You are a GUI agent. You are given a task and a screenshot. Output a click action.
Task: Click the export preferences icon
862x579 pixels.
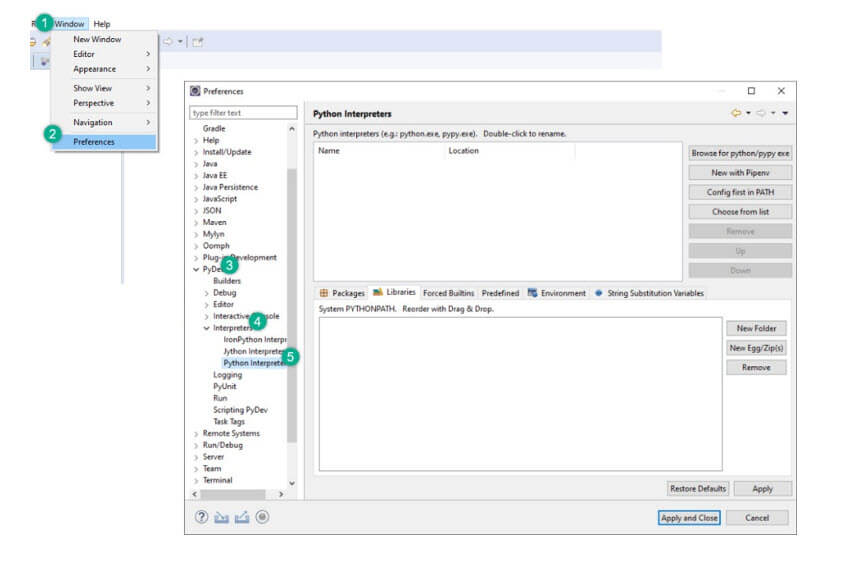[x=241, y=517]
